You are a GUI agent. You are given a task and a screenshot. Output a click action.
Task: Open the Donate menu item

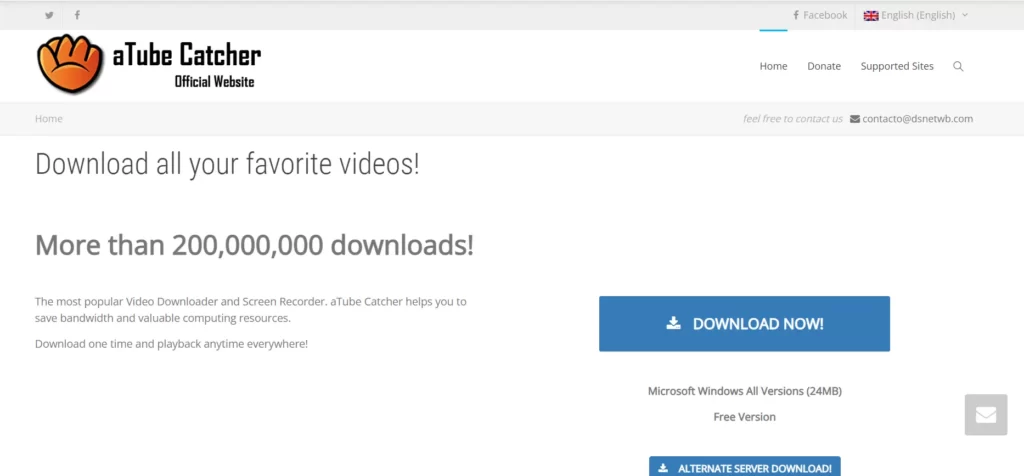pyautogui.click(x=824, y=66)
